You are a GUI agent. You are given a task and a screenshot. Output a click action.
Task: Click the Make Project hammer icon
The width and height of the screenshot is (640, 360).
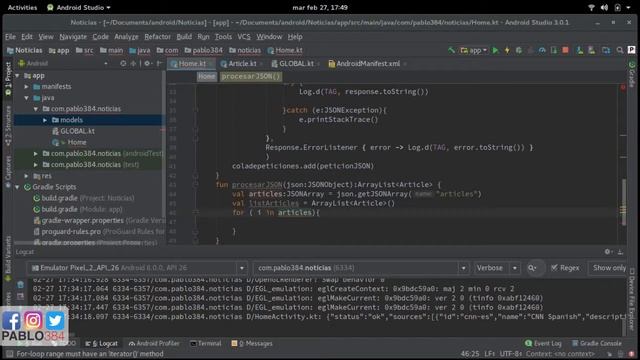point(451,50)
